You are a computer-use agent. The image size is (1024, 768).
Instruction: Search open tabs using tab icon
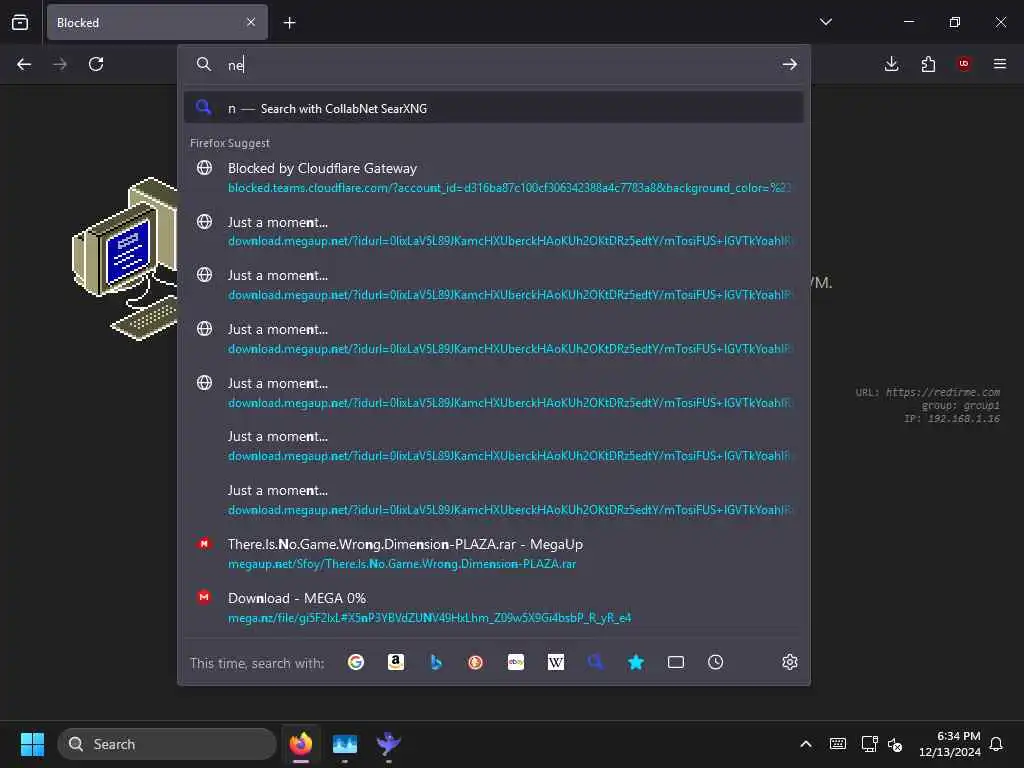click(x=676, y=662)
